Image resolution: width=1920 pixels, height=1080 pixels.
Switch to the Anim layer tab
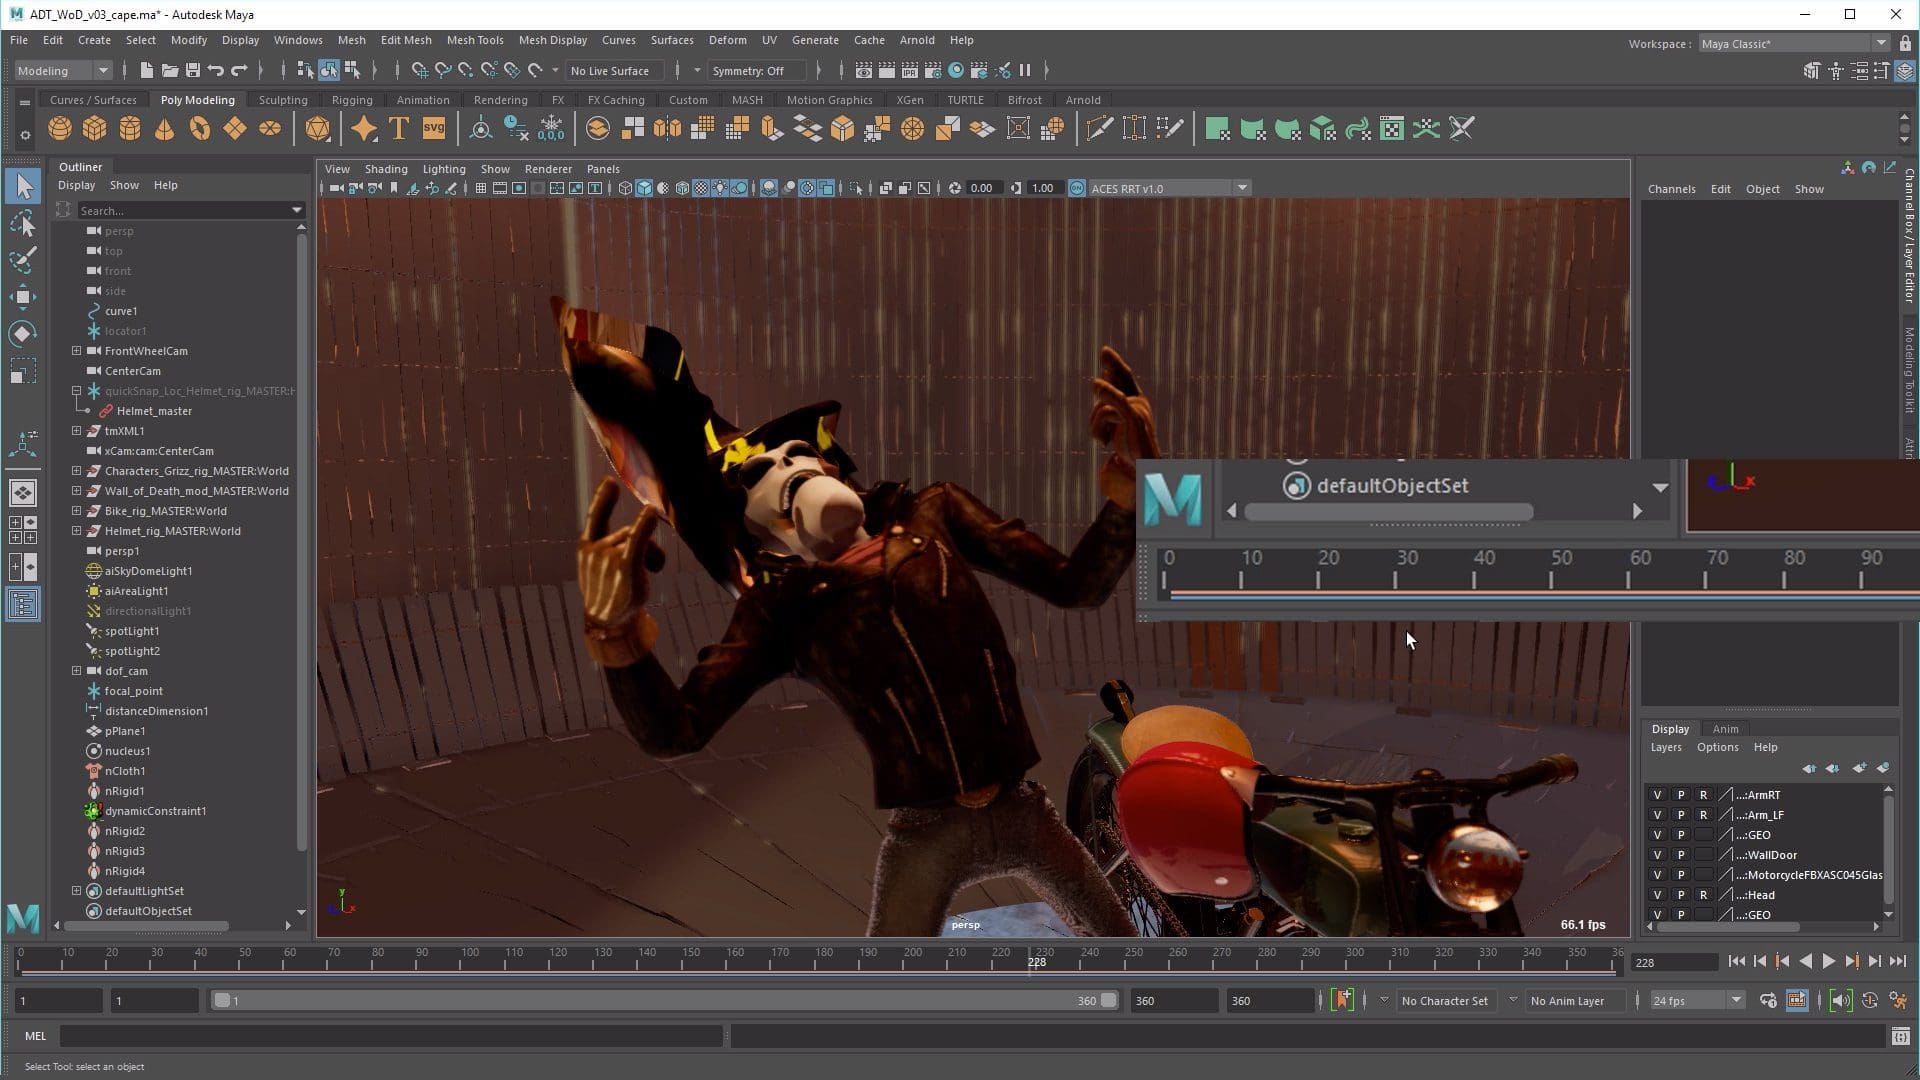click(x=1725, y=729)
